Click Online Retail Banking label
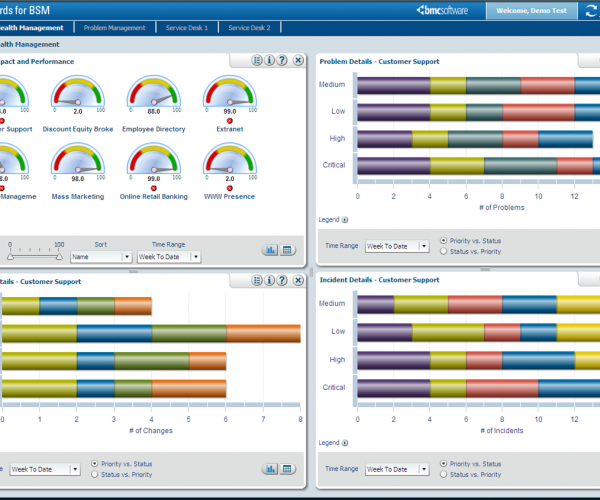Screen dimensions: 600x500 pyautogui.click(x=154, y=197)
